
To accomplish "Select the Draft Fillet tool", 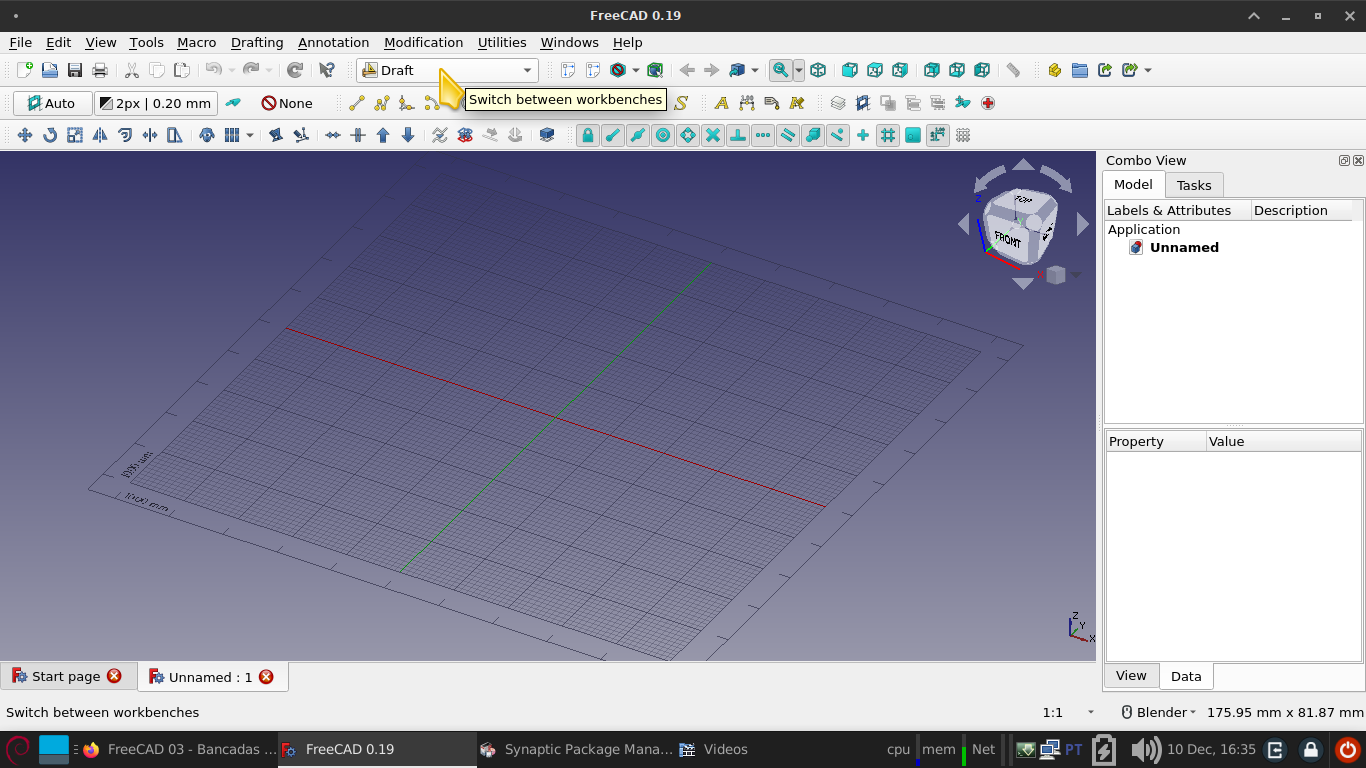I will pos(407,103).
